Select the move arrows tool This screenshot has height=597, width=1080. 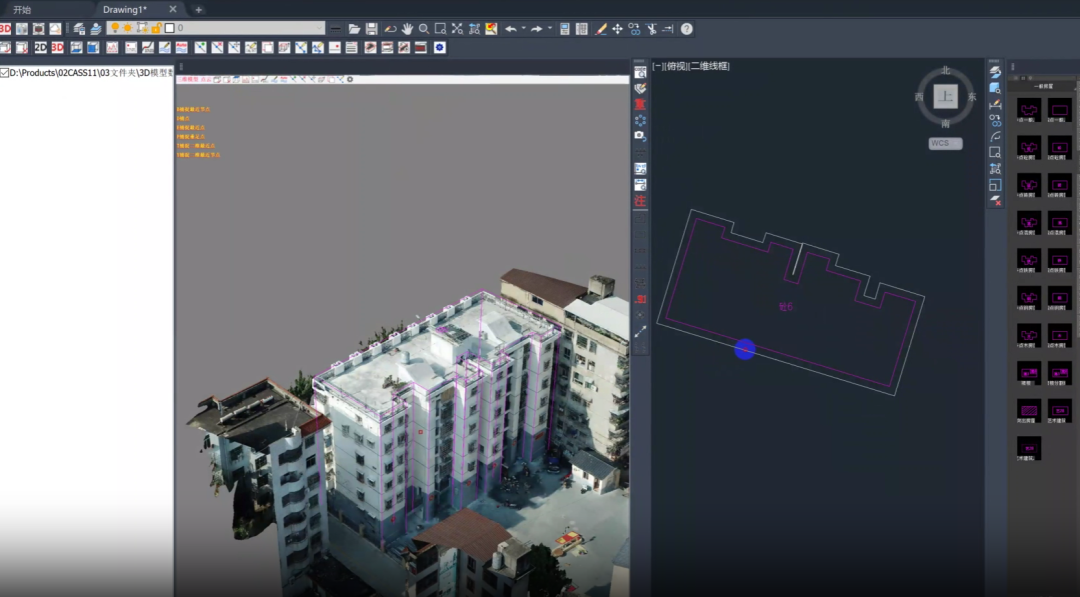coord(617,29)
